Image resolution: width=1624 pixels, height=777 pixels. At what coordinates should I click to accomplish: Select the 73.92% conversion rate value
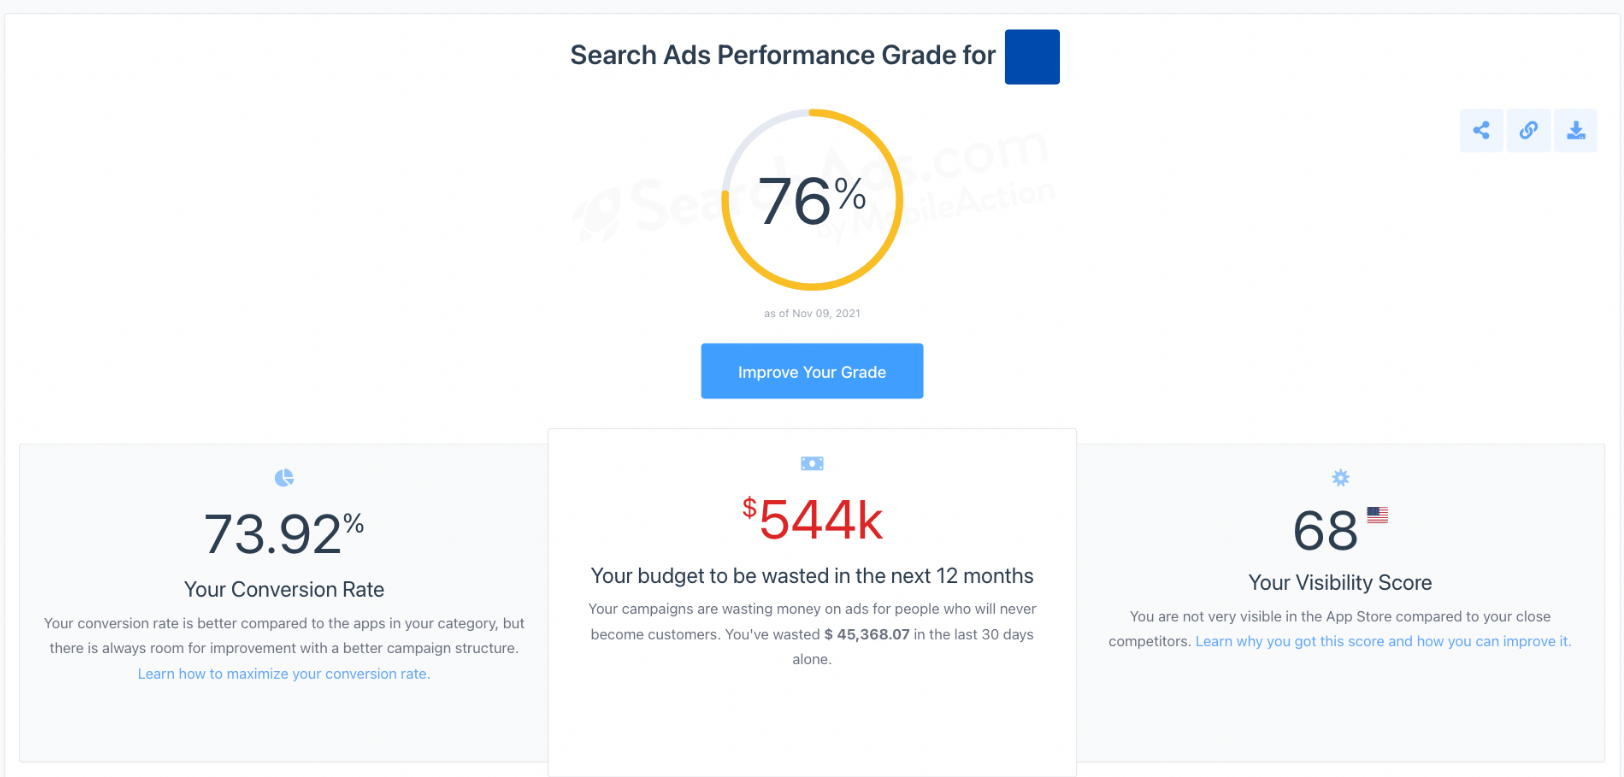(x=284, y=533)
